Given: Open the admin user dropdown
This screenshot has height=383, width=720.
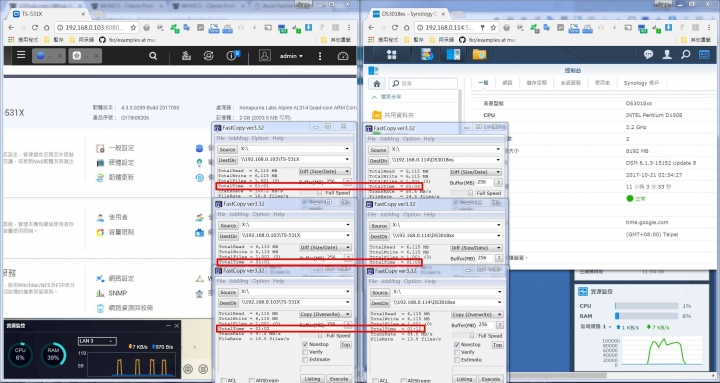Looking at the screenshot, I should coord(291,56).
